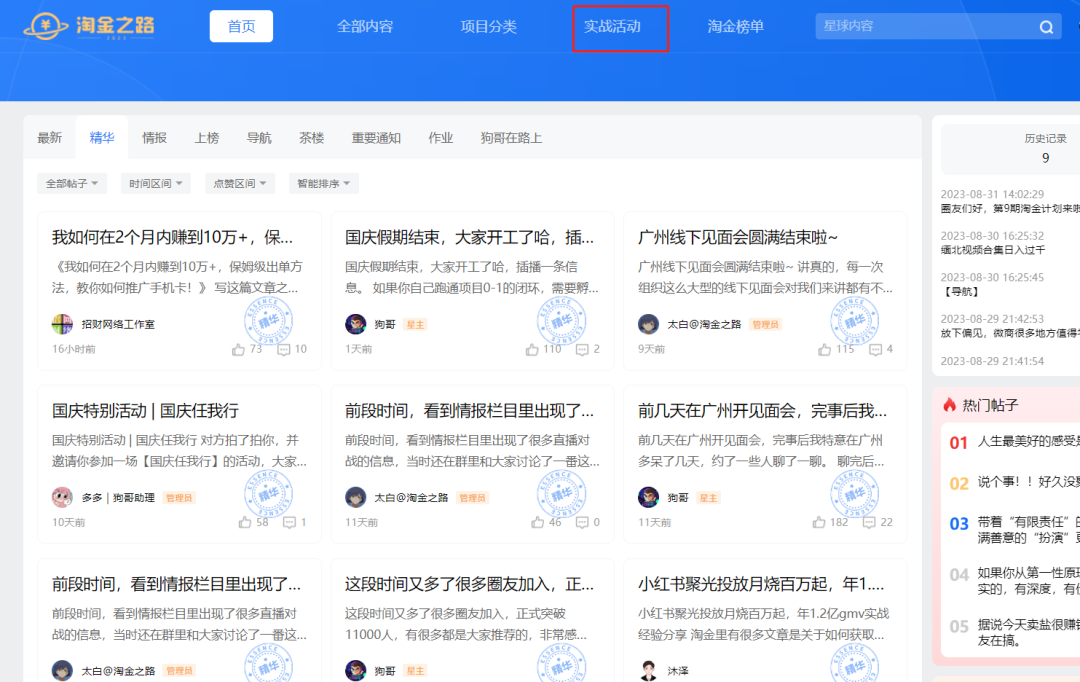Open post title 小红书聚光投放月烧百万起
The image size is (1080, 682).
click(x=761, y=584)
